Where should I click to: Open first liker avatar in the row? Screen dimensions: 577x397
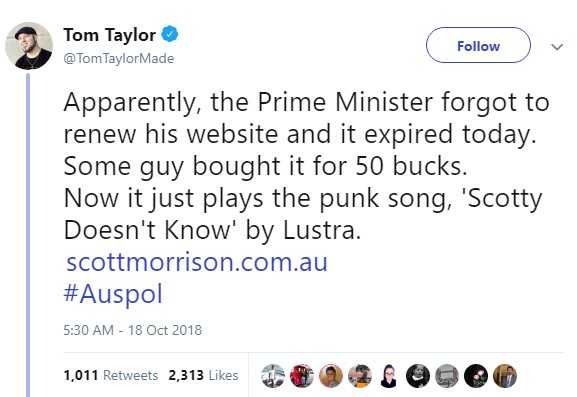point(273,376)
